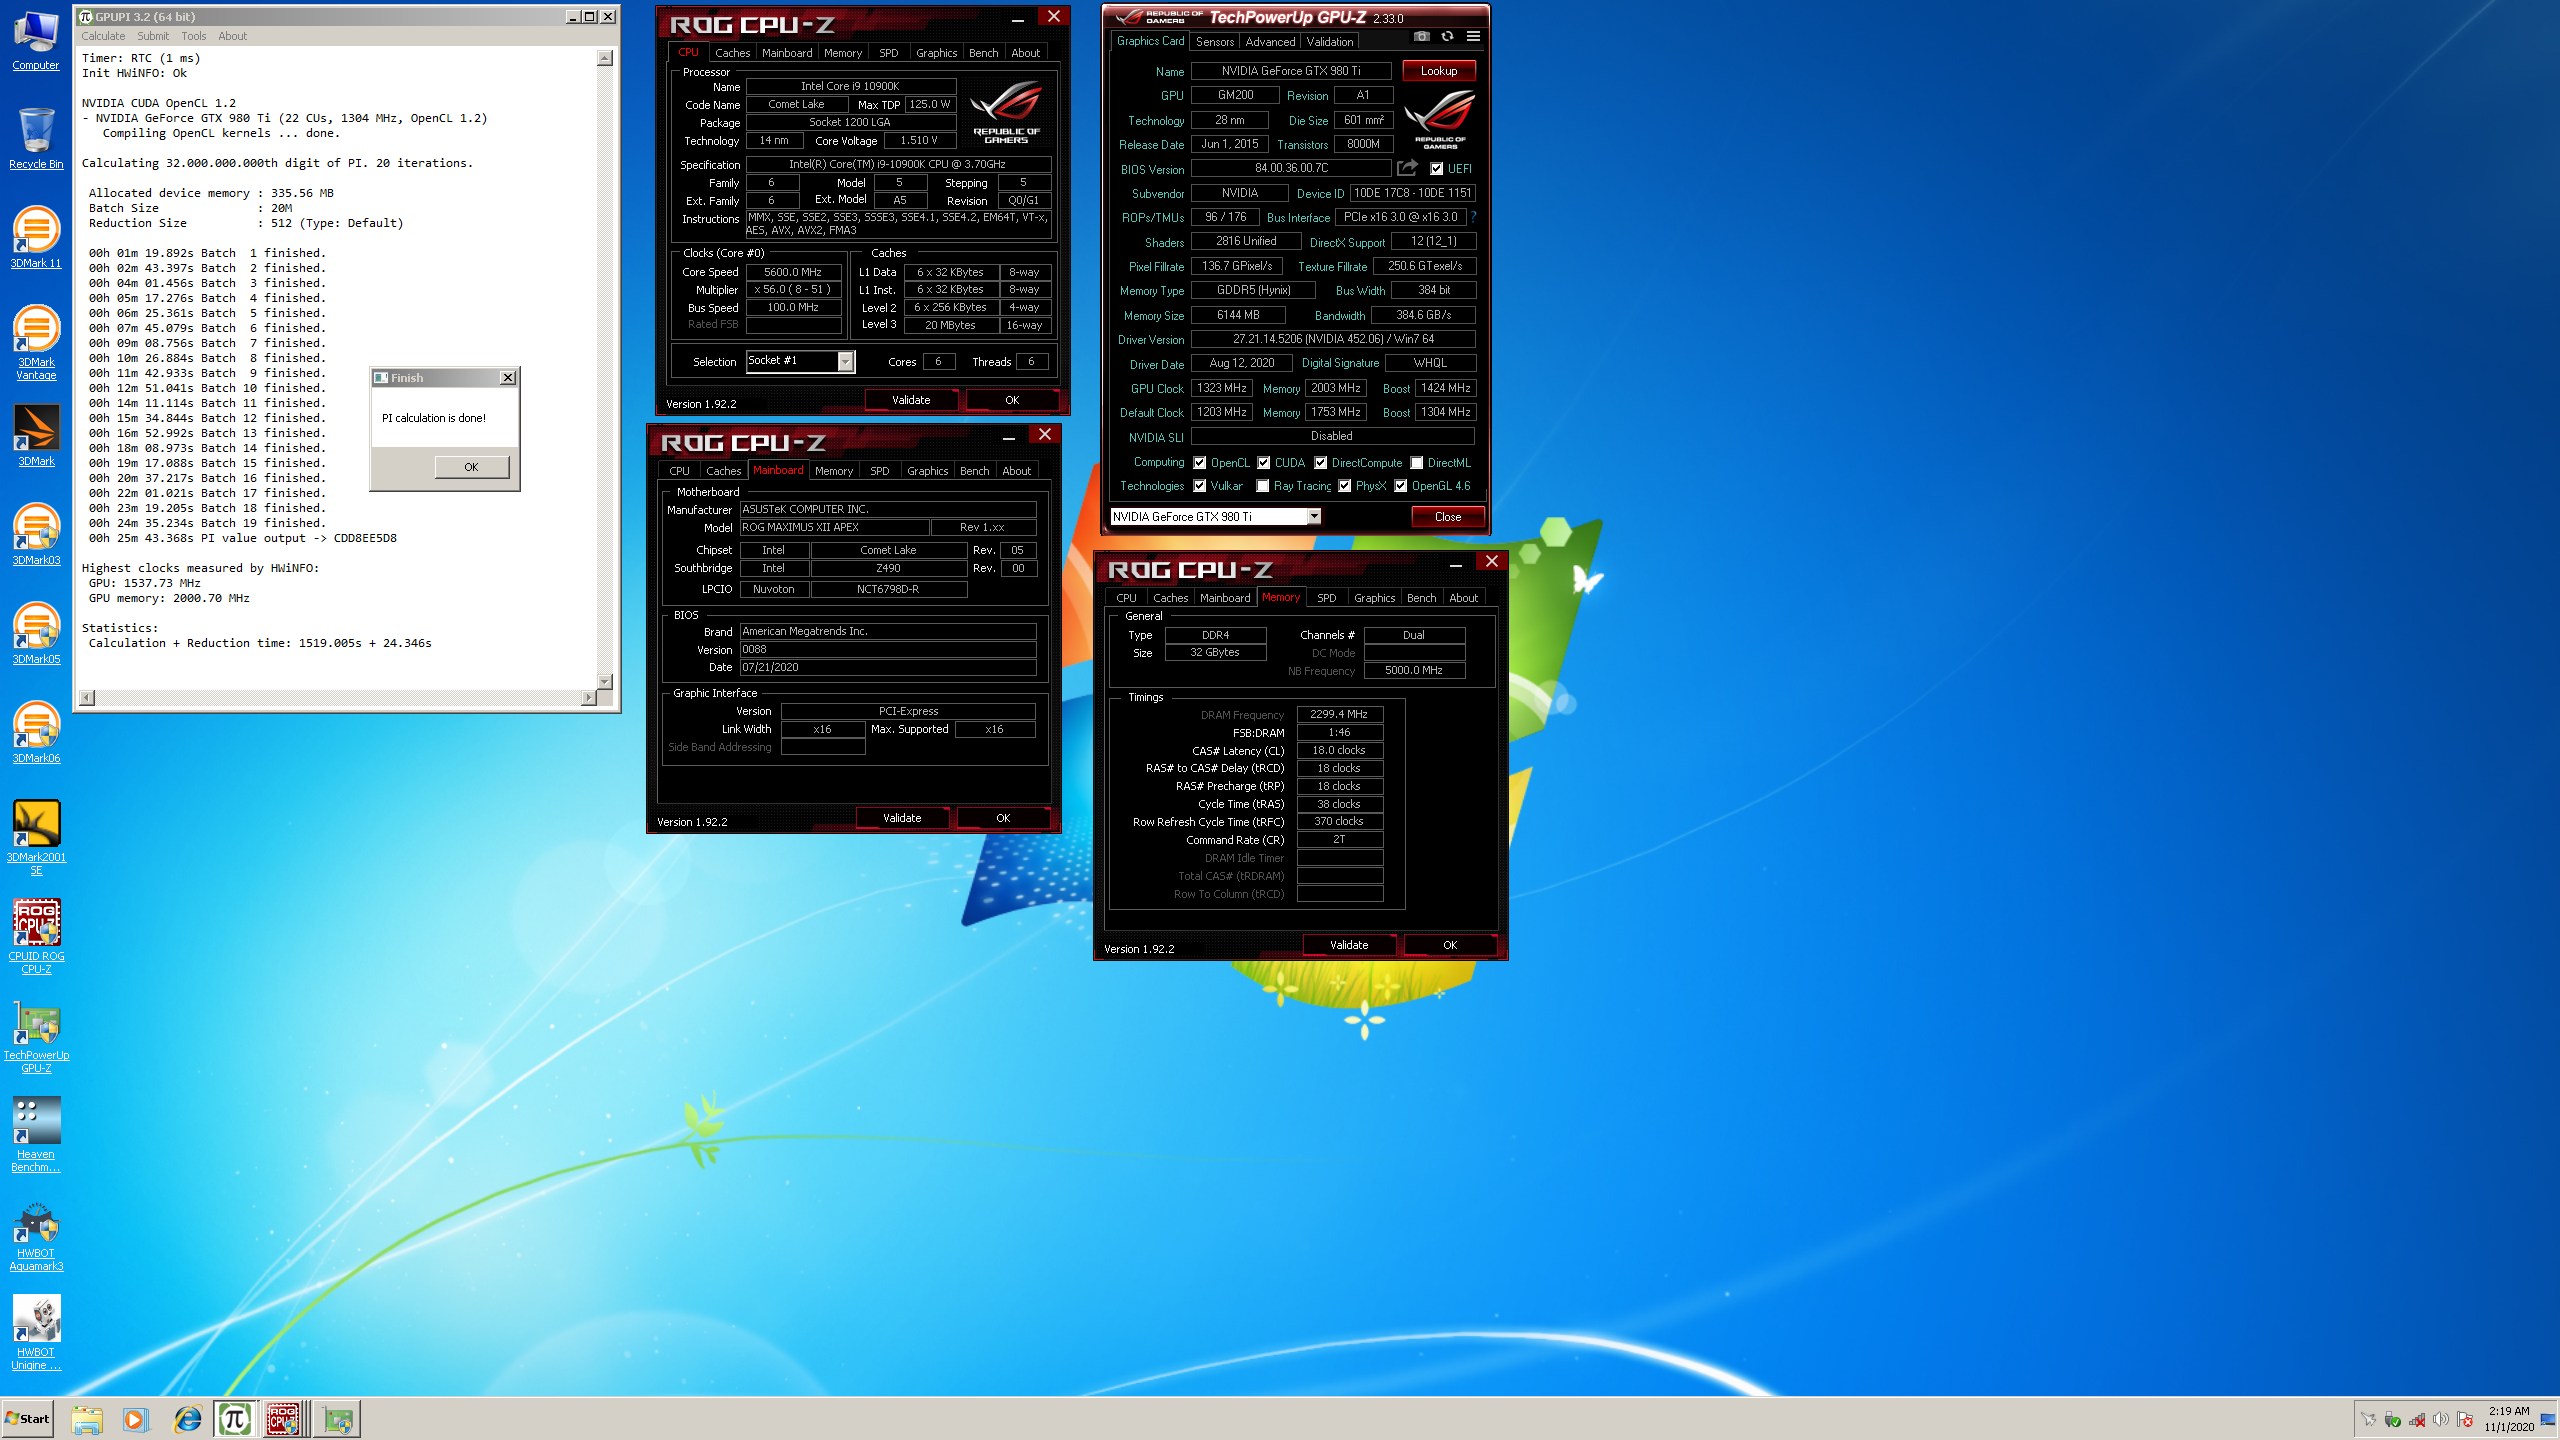Toggle the DirectML checkbox
The height and width of the screenshot is (1440, 2560).
click(x=1417, y=463)
